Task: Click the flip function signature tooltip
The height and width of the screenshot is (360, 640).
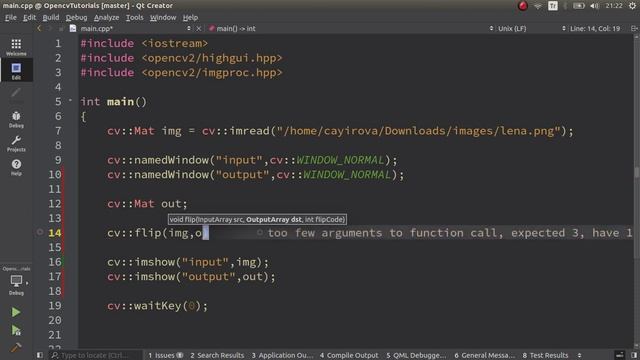Action: point(257,220)
